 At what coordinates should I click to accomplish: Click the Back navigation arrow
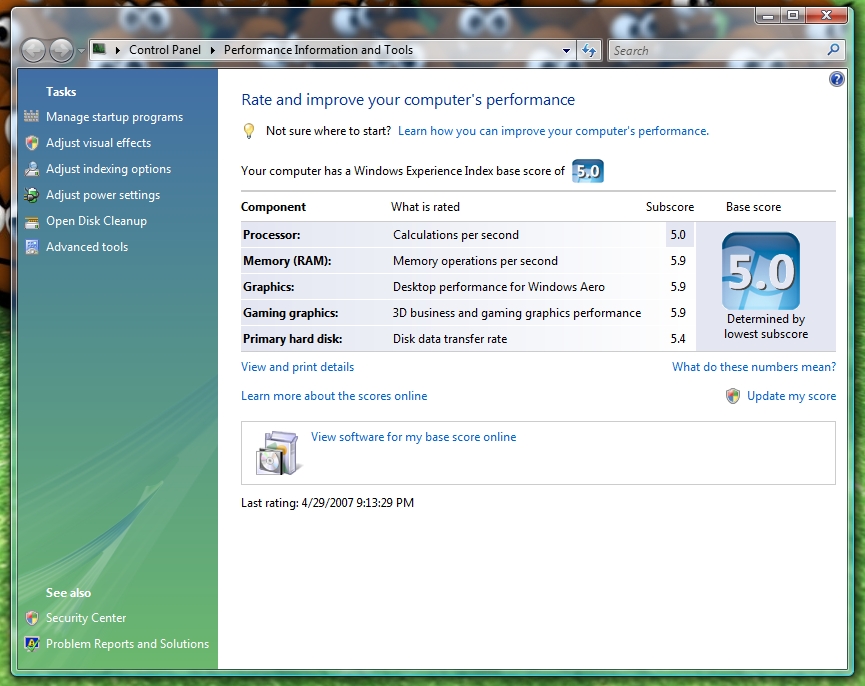33,51
